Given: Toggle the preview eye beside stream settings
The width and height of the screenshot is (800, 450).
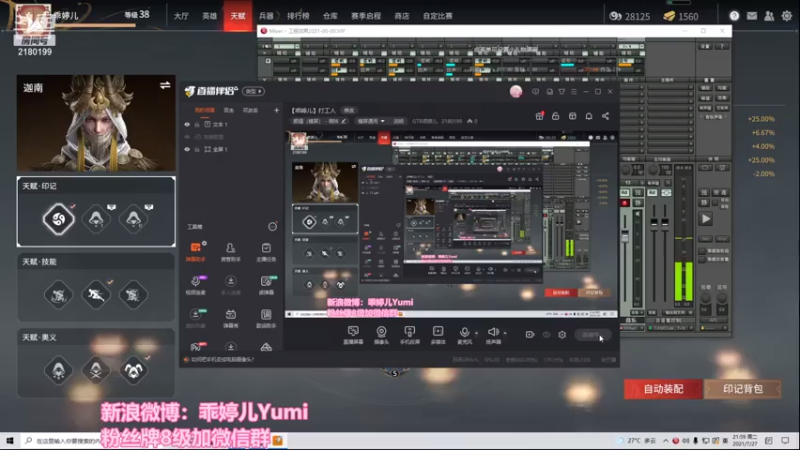Looking at the screenshot, I should pyautogui.click(x=546, y=335).
